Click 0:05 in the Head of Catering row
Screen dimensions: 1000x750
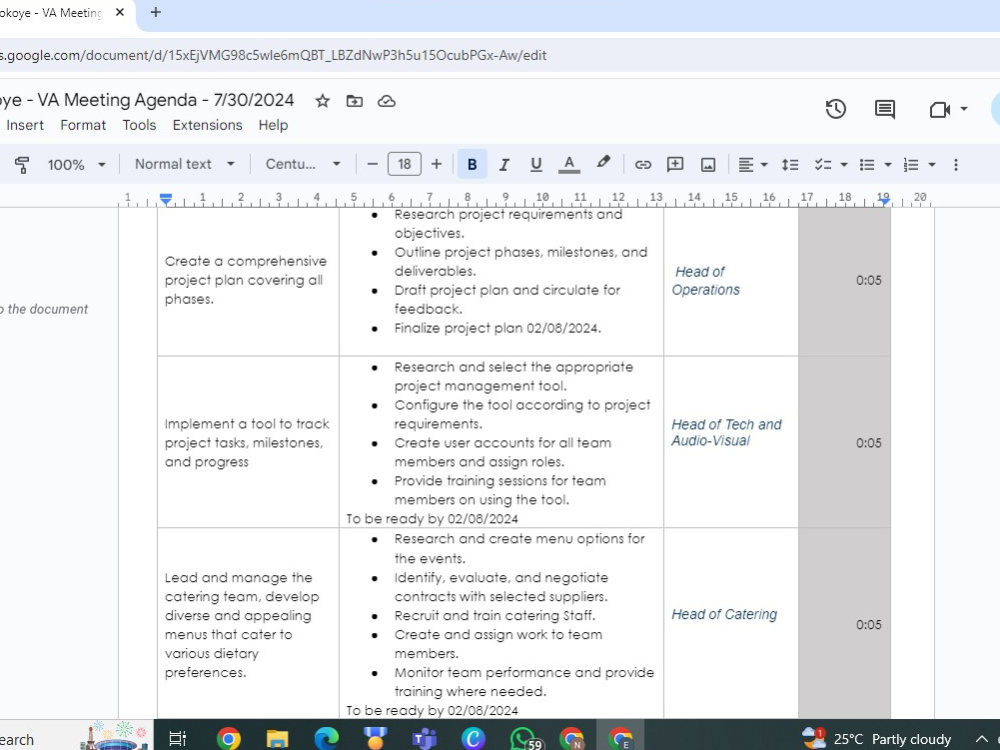tap(869, 624)
